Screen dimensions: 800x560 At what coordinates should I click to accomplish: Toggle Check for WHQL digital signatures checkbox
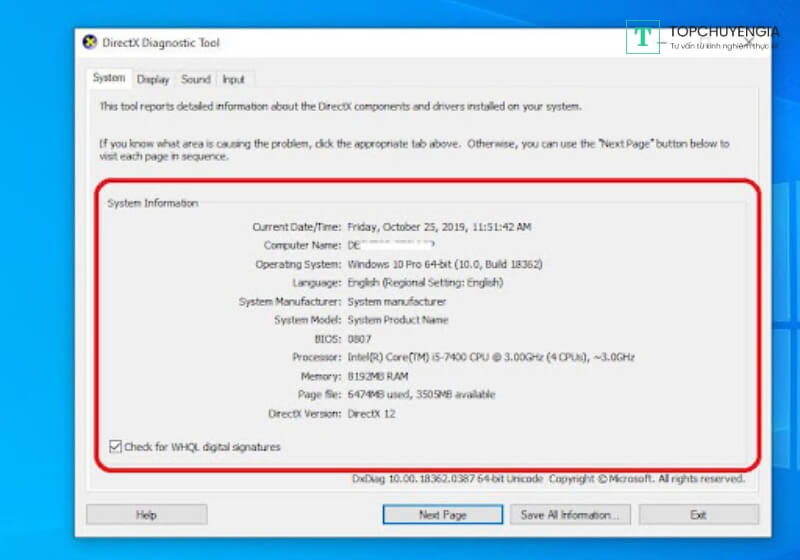click(x=114, y=447)
